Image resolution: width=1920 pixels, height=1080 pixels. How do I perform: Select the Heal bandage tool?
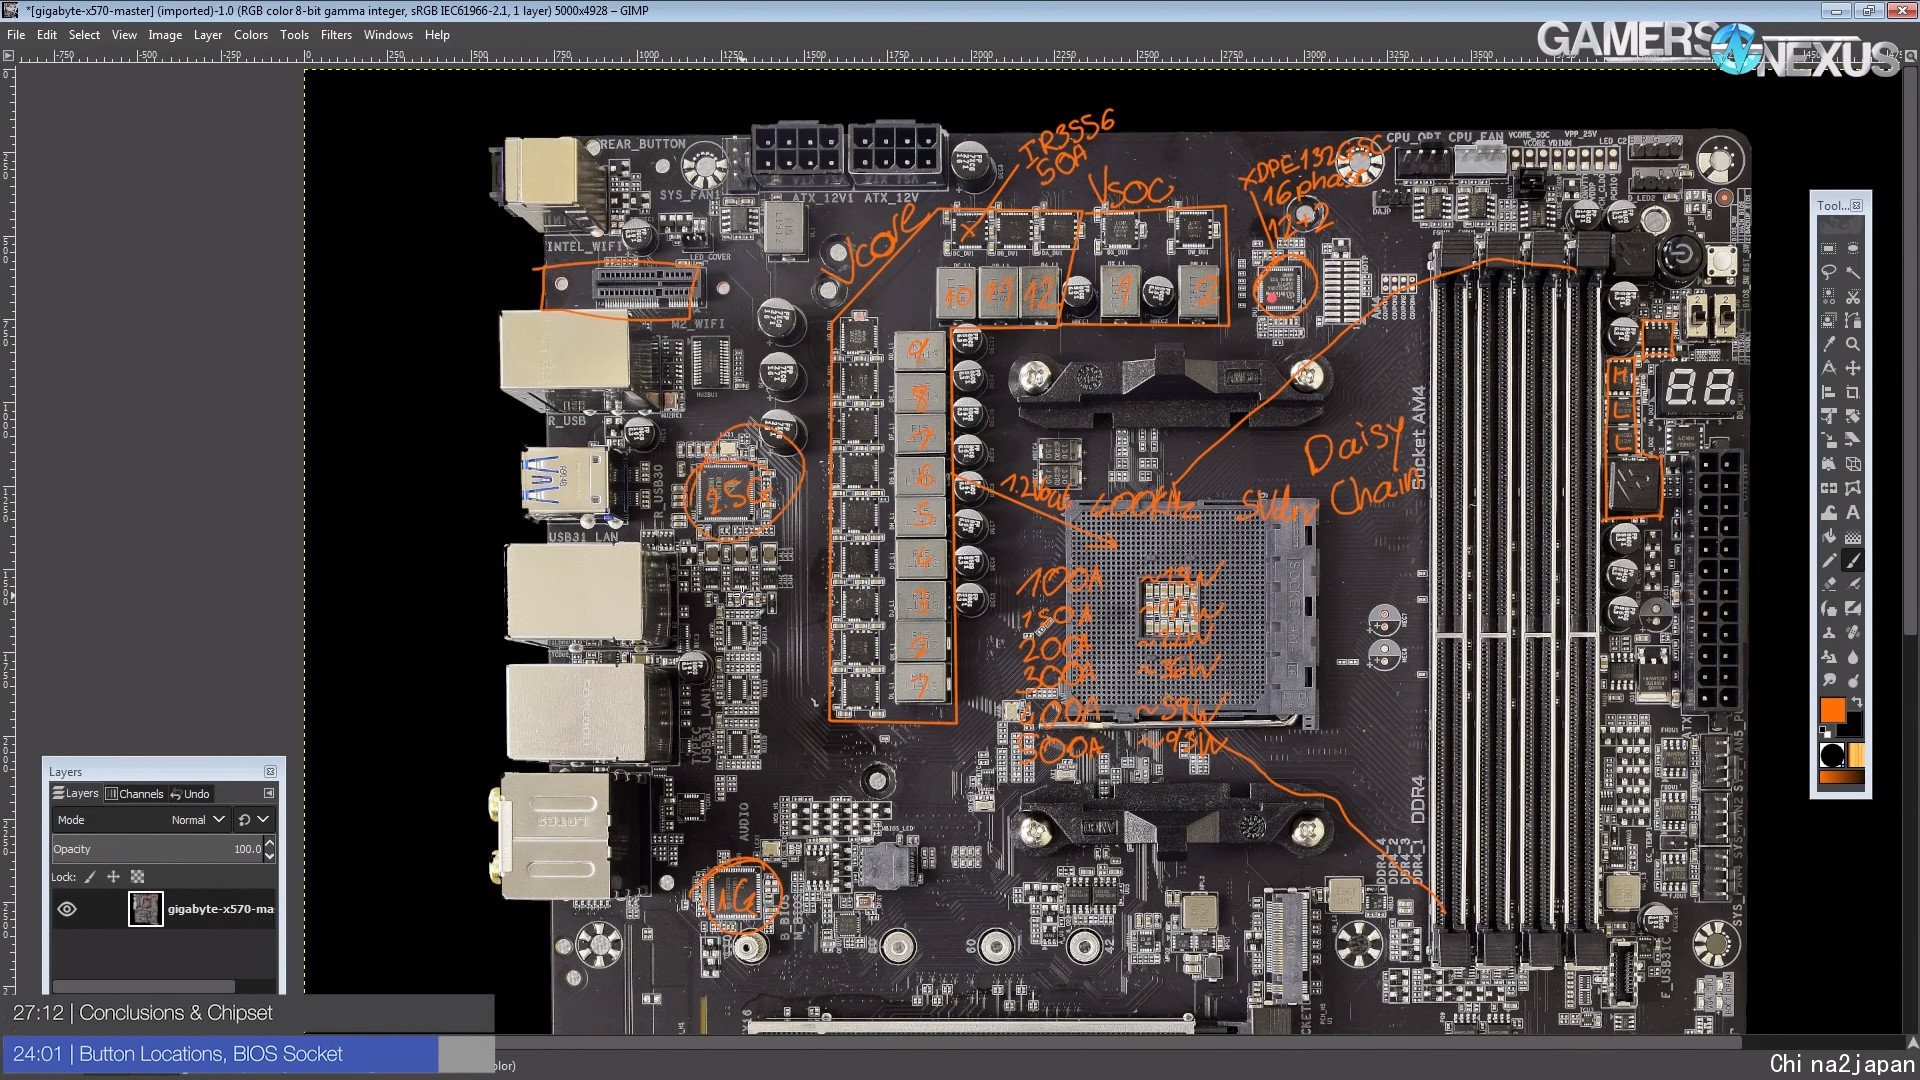(x=1853, y=632)
